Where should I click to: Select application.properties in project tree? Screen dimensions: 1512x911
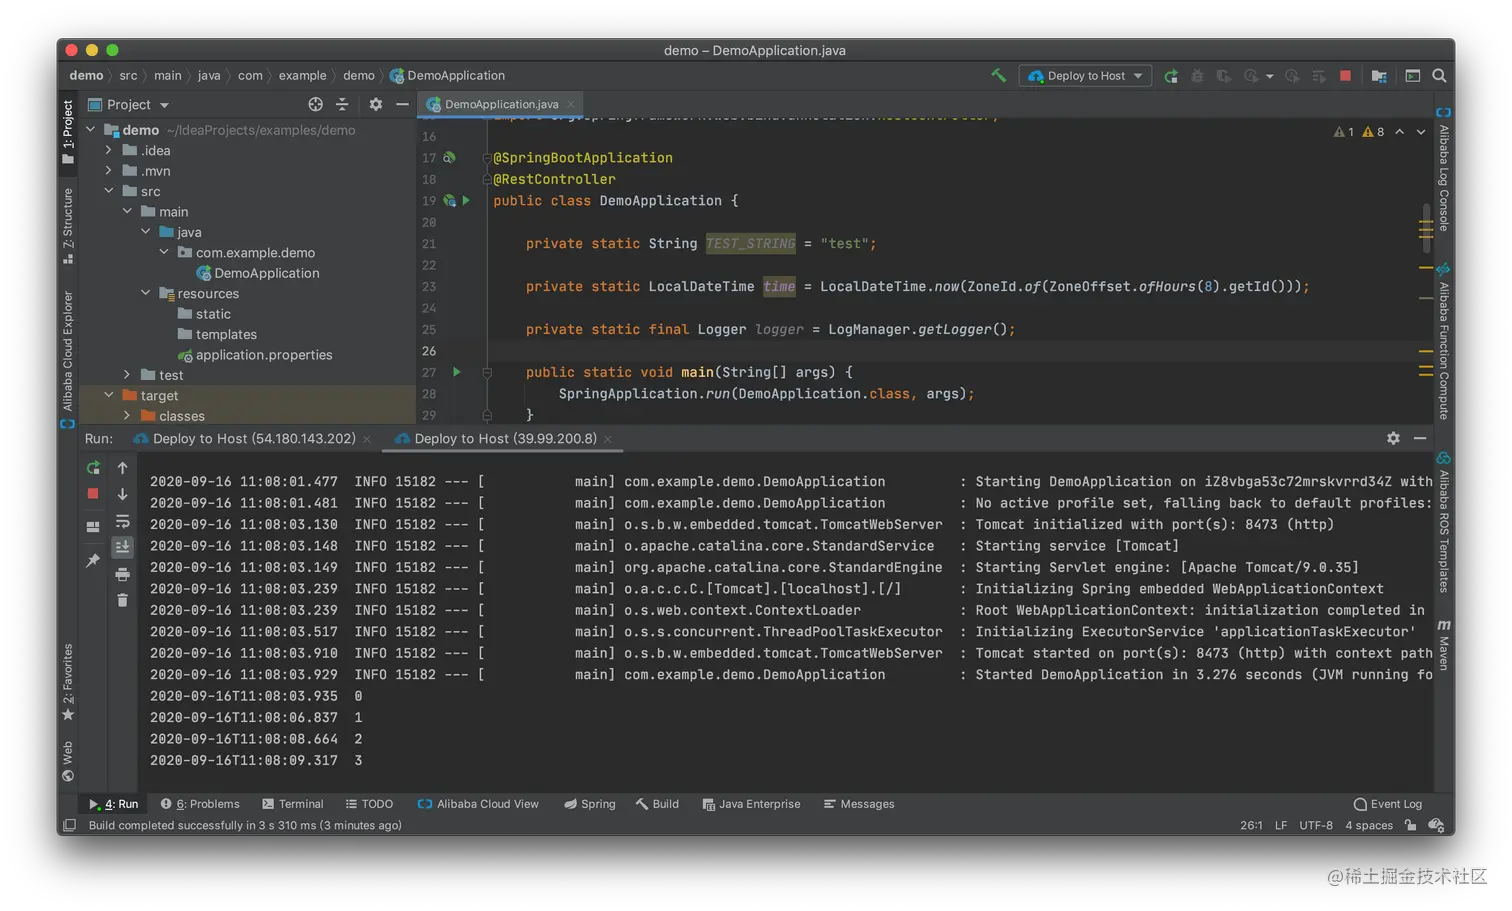point(254,355)
